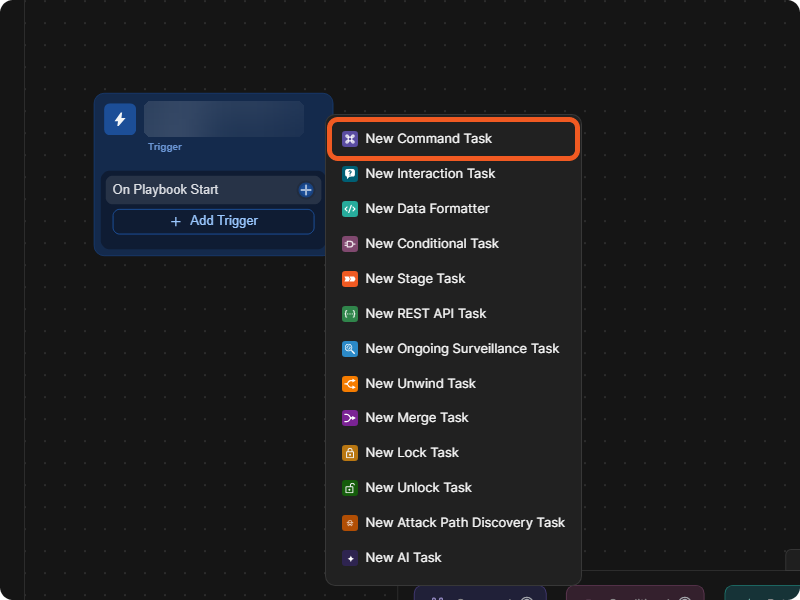Select New Stage Task entry
The width and height of the screenshot is (800, 600).
453,279
